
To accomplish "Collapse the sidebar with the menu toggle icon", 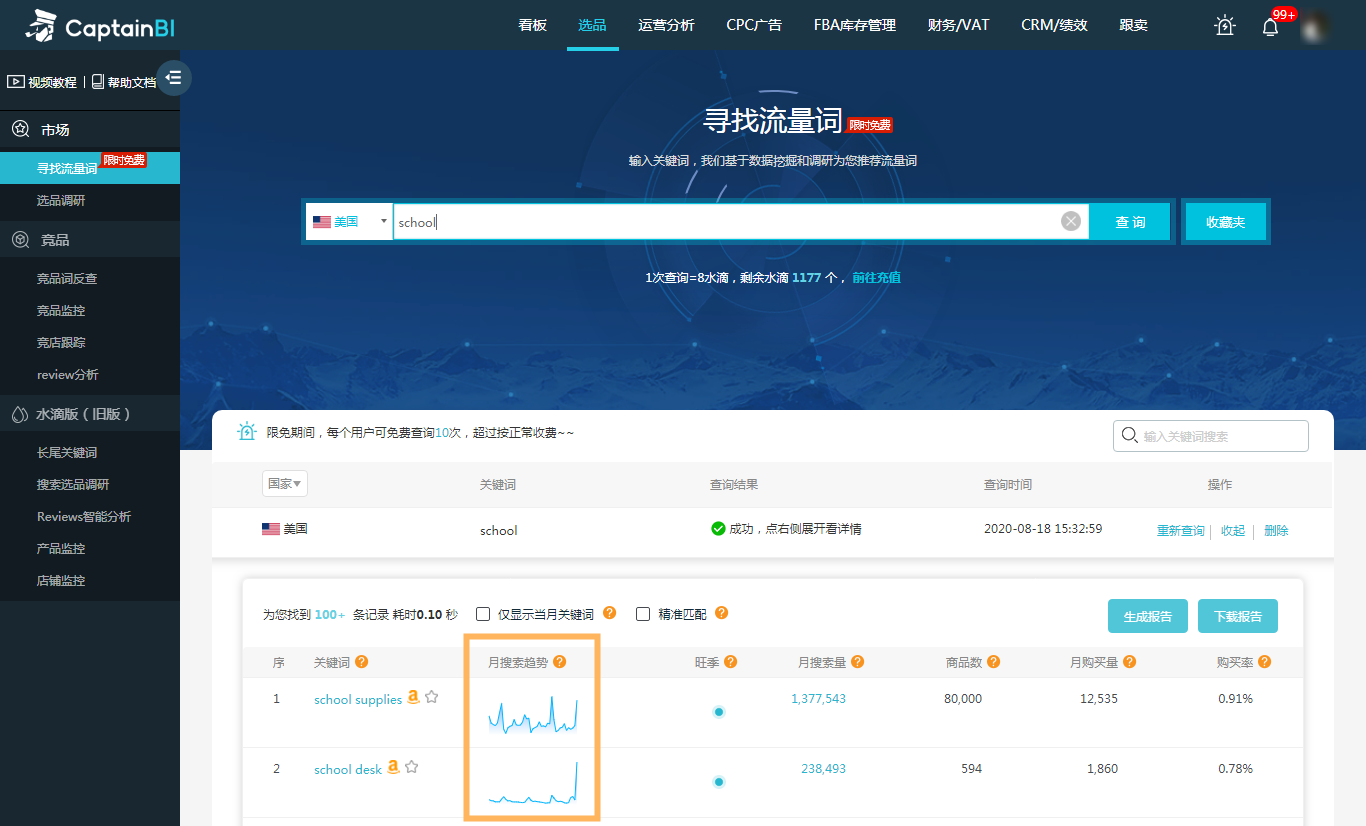I will point(174,78).
